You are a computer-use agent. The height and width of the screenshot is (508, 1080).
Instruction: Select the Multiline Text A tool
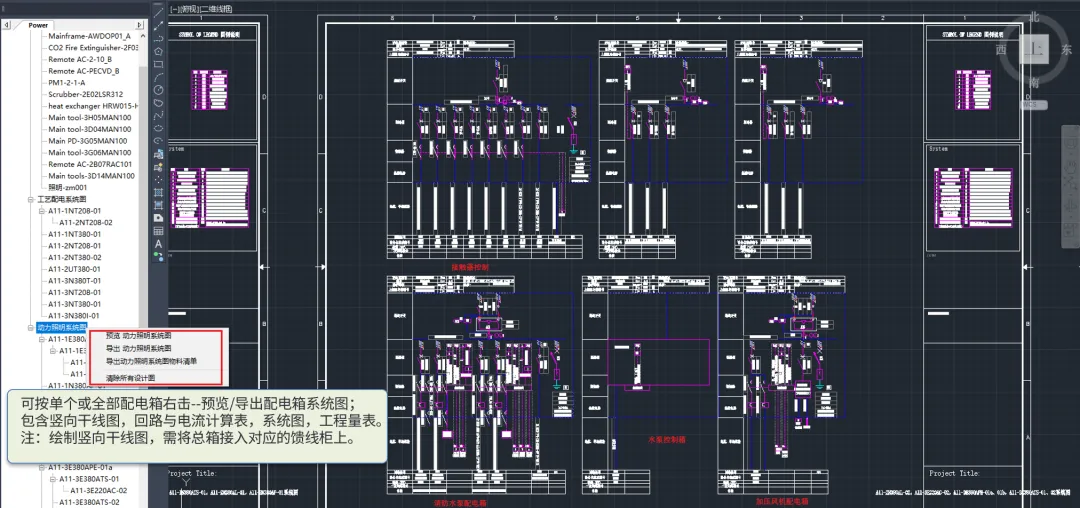click(x=158, y=243)
